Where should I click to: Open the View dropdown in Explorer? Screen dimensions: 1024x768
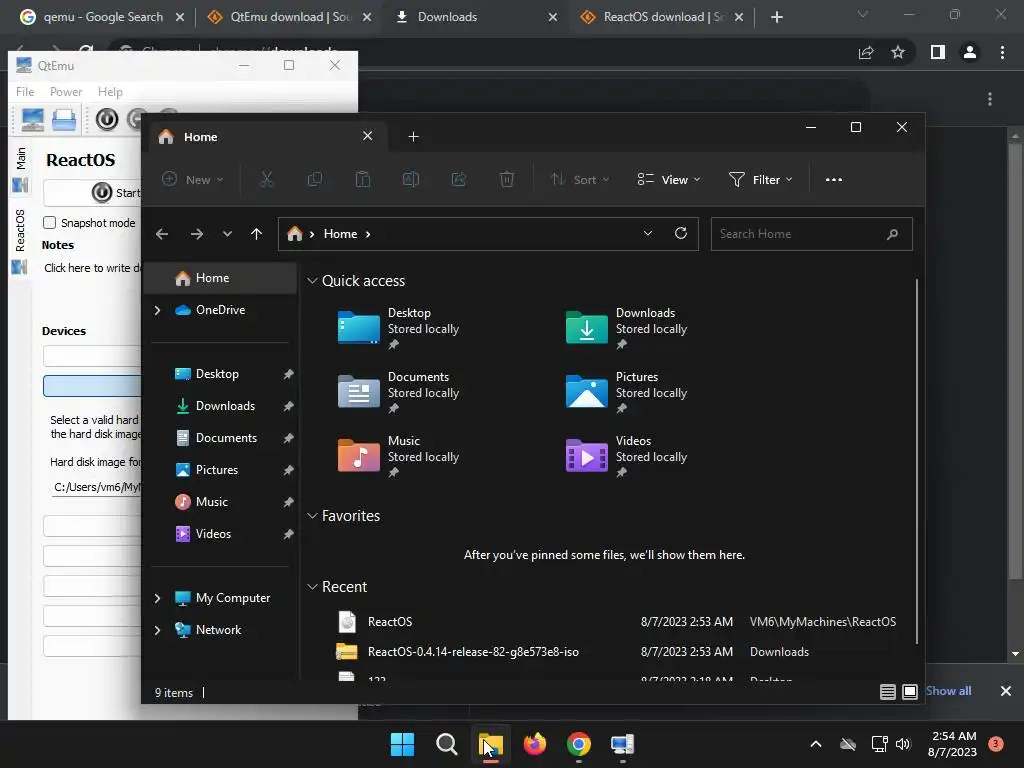[x=669, y=179]
